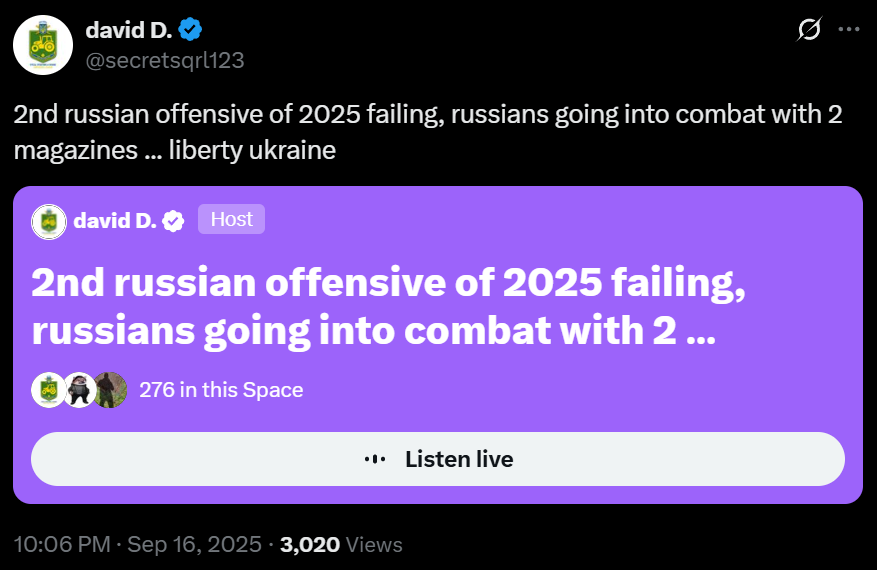The width and height of the screenshot is (877, 570).
Task: Click the Listen live button
Action: pos(438,459)
